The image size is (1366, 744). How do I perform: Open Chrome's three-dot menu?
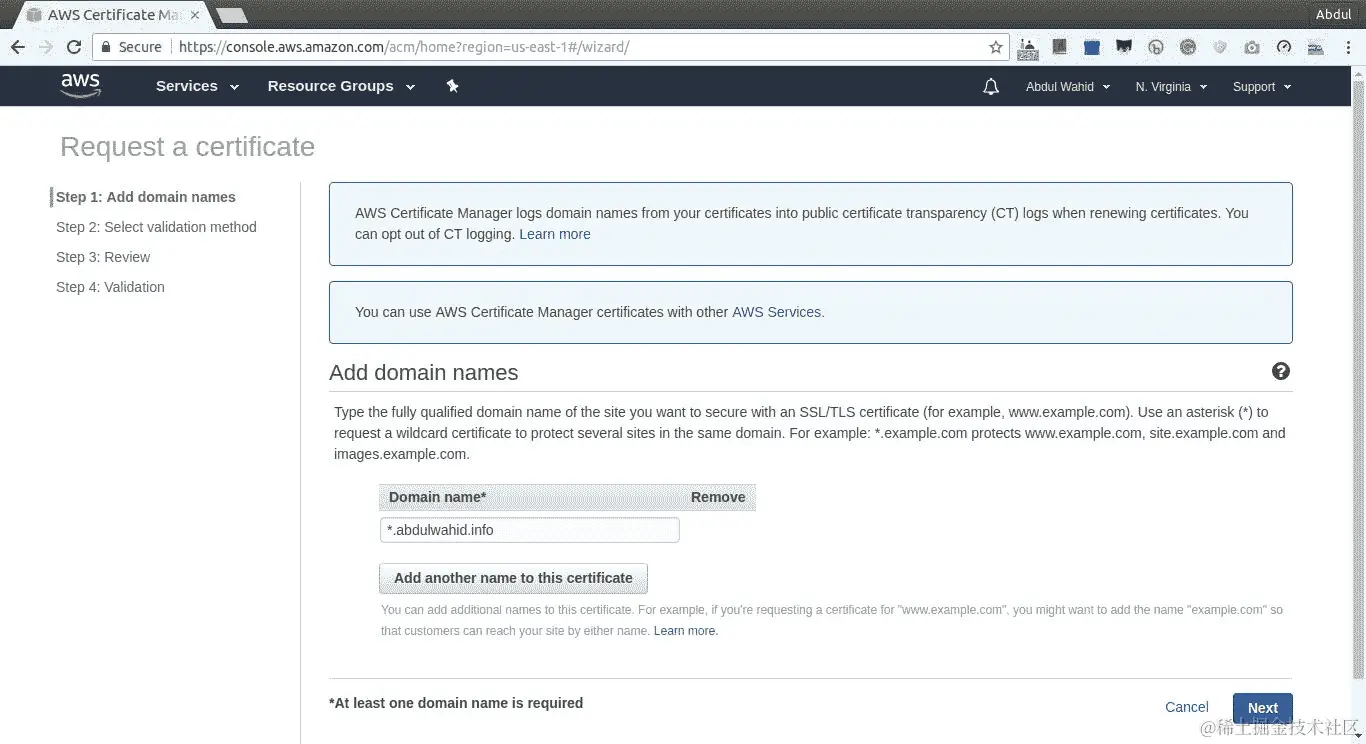(x=1347, y=47)
